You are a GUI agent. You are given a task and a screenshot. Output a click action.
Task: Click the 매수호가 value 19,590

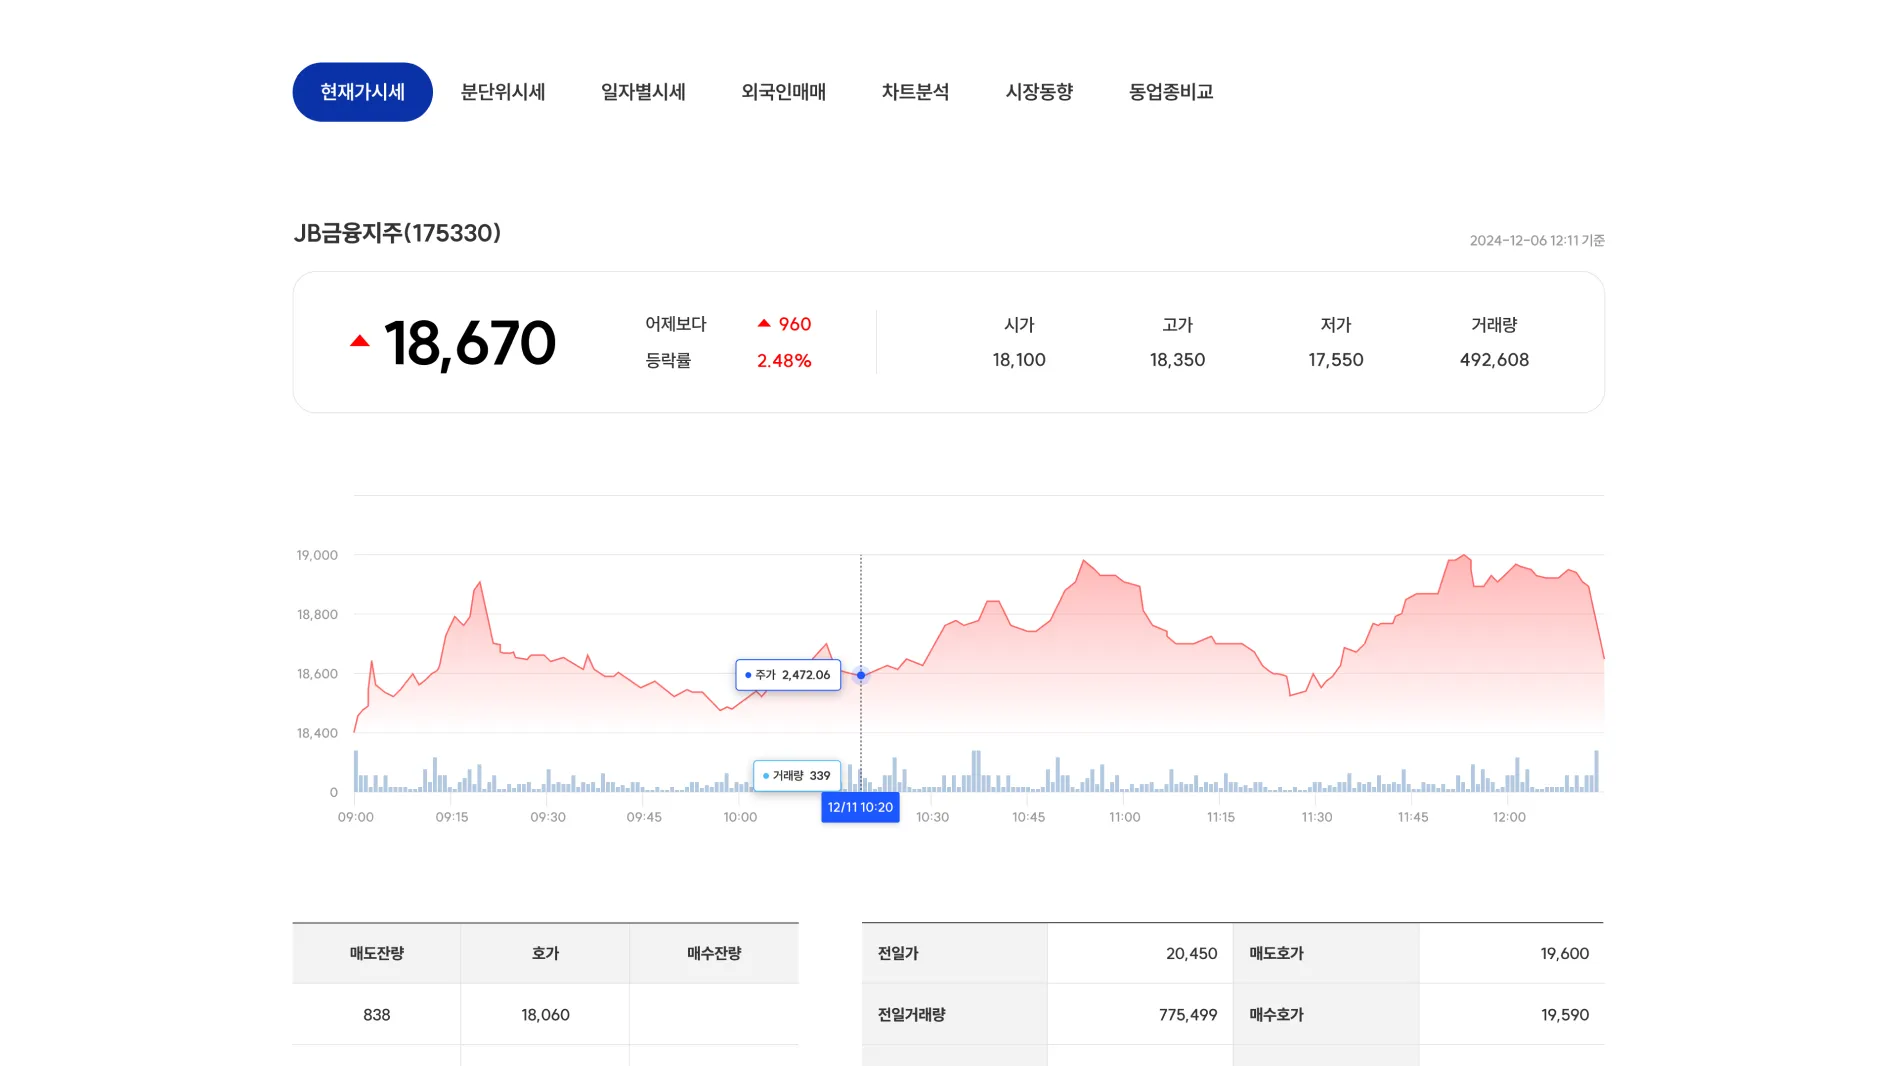(x=1565, y=1015)
